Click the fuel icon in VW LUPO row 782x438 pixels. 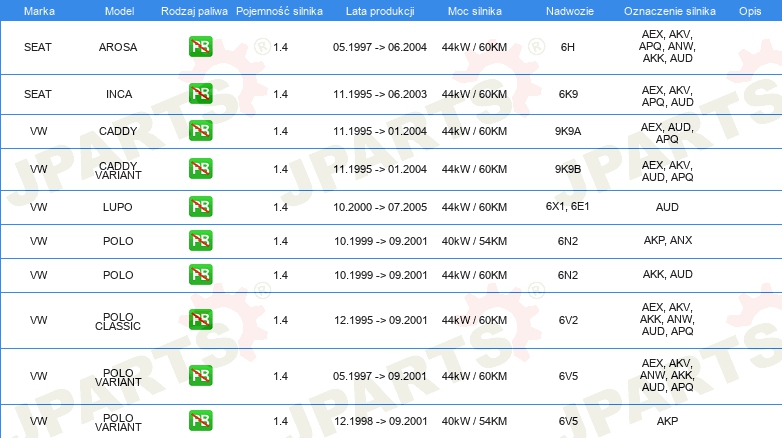tap(200, 207)
